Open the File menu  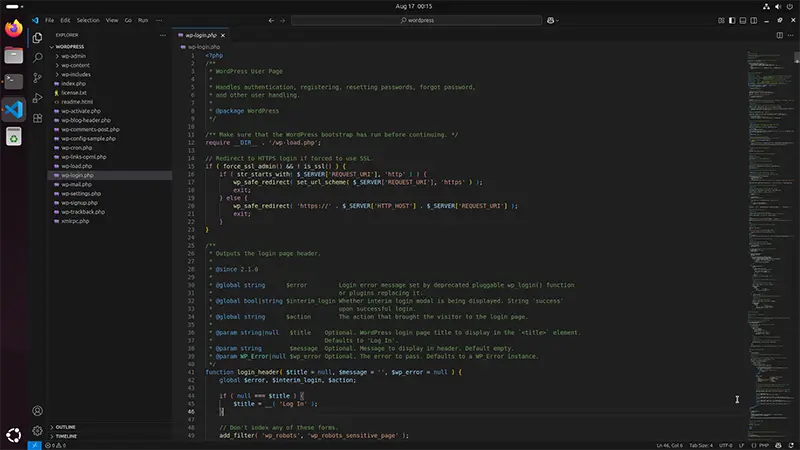coord(49,20)
